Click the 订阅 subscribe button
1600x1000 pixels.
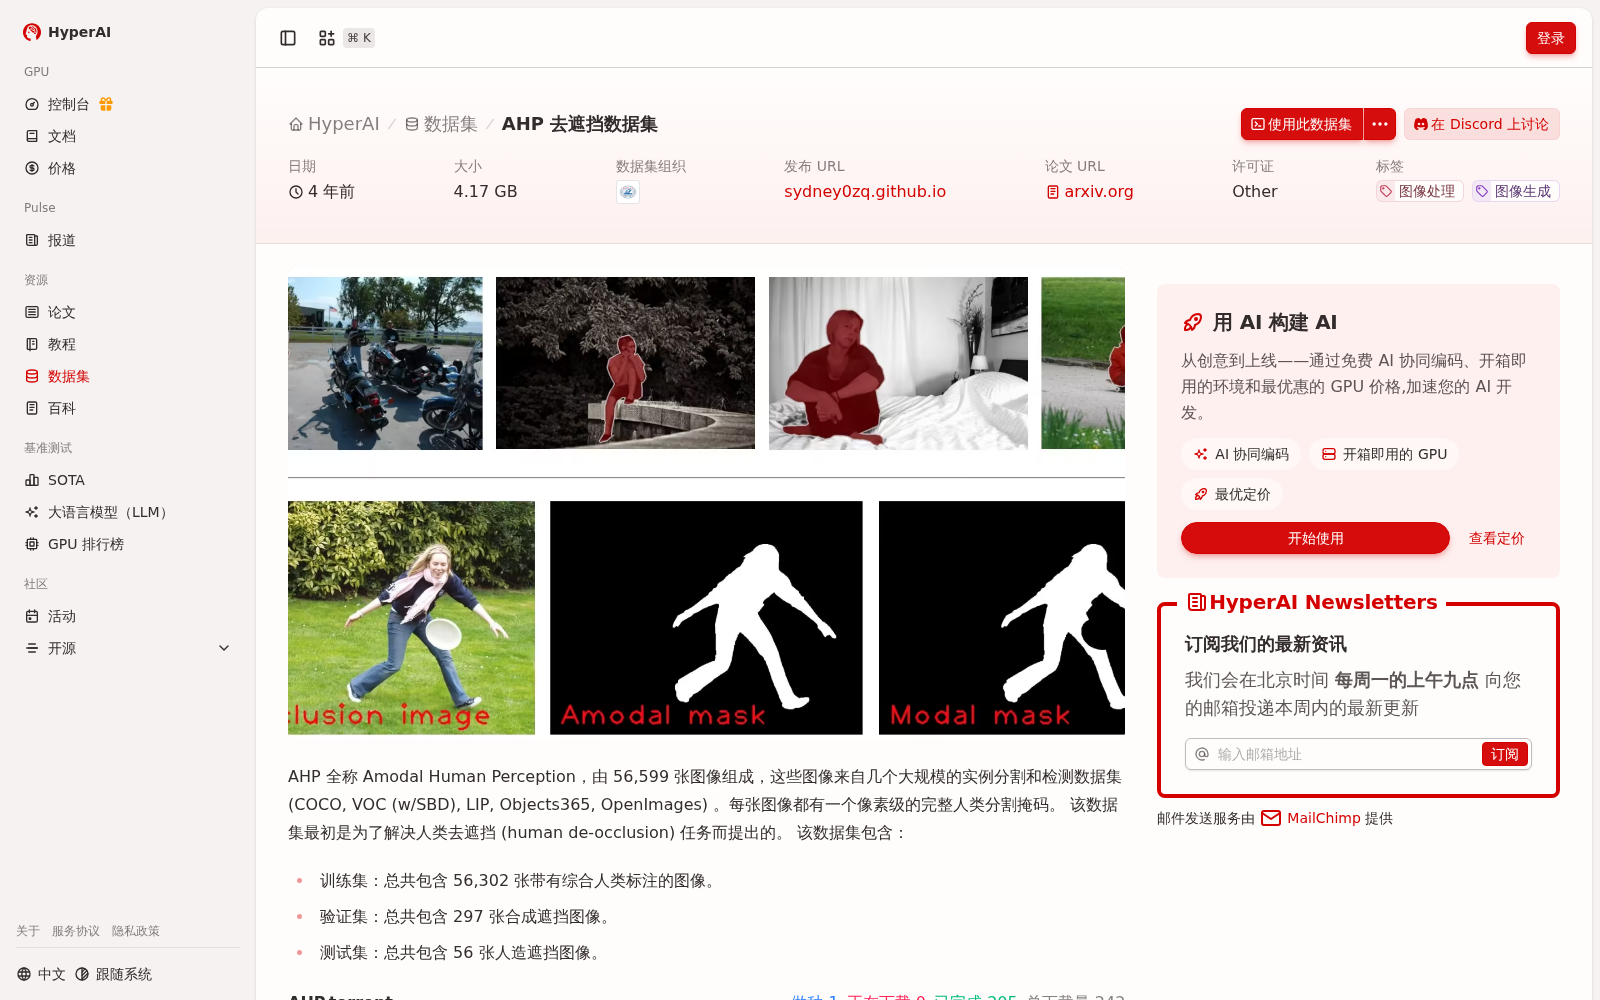click(x=1504, y=754)
